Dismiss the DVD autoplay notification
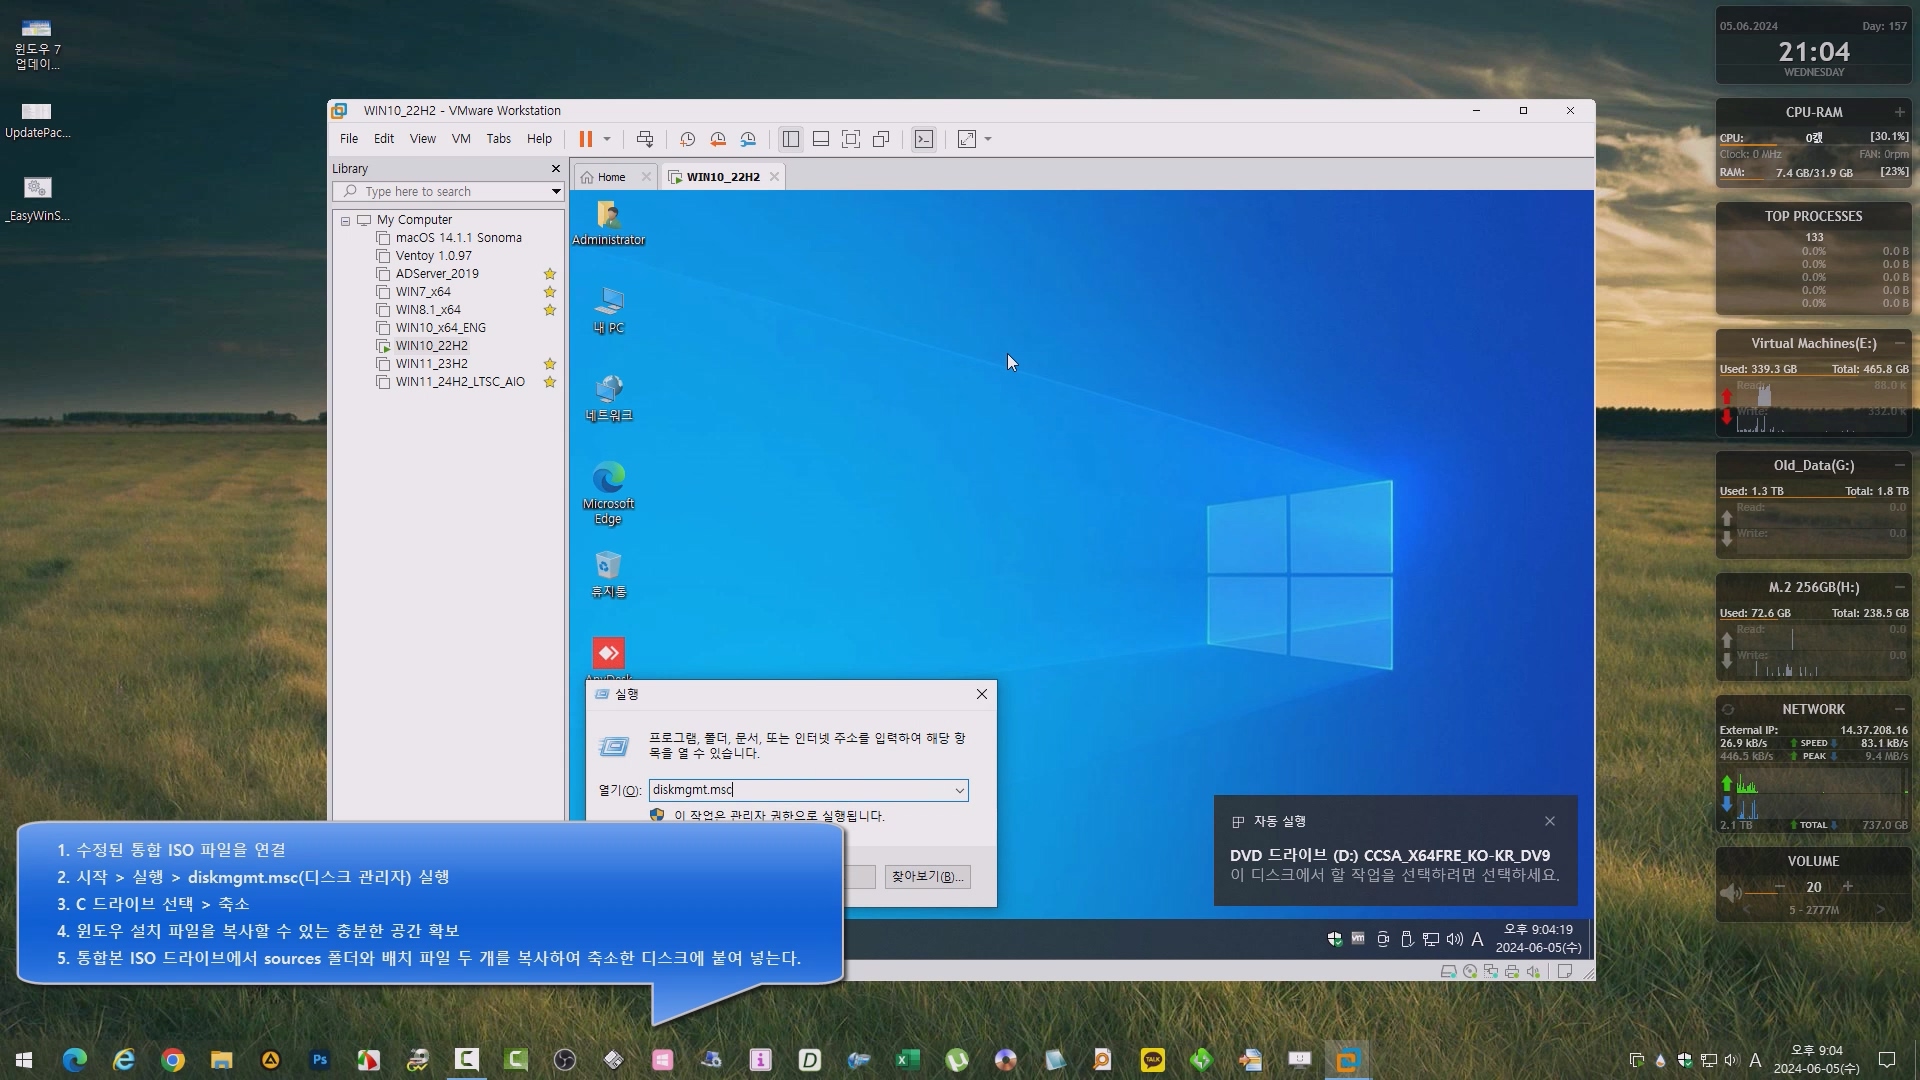This screenshot has width=1920, height=1080. click(1549, 821)
